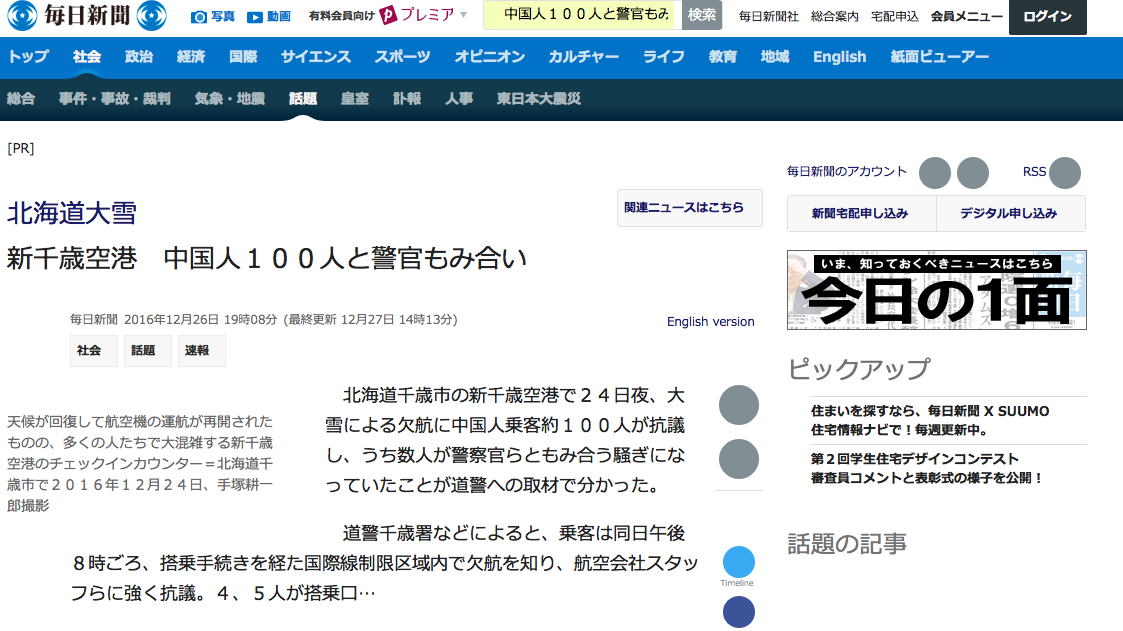Click the プレミア pink P icon

(x=389, y=15)
